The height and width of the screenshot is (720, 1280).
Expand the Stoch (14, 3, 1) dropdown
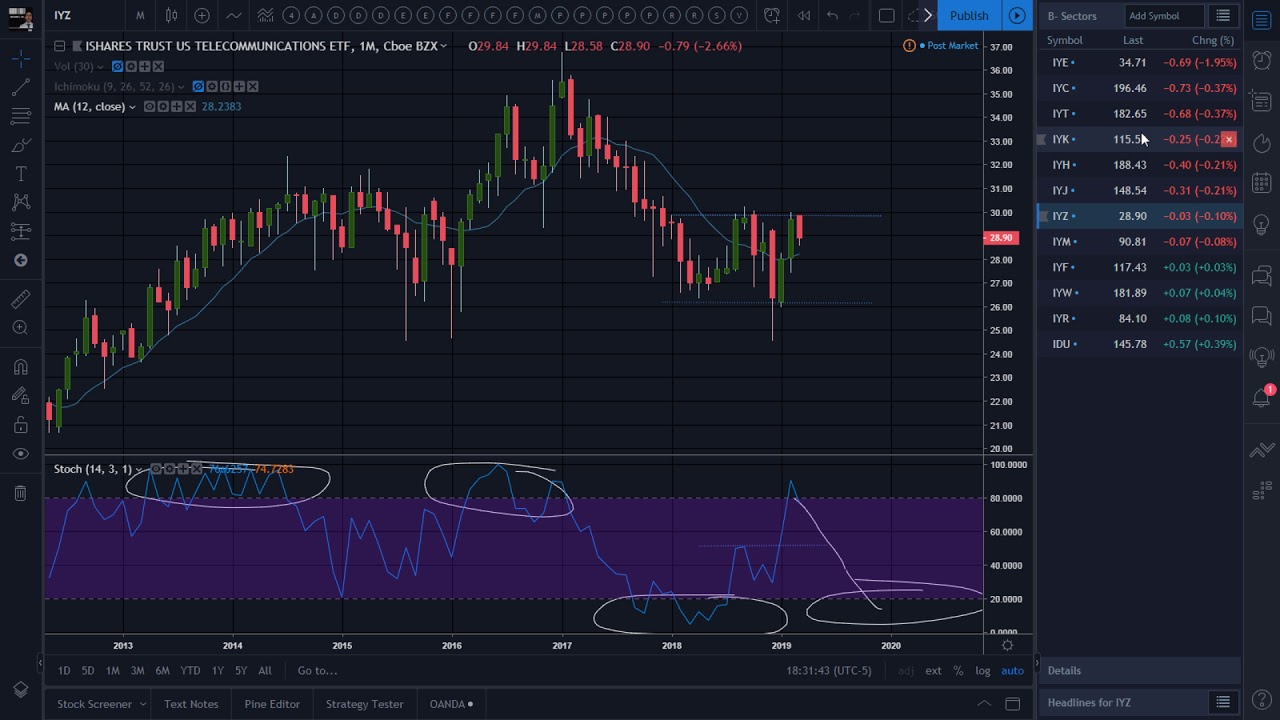tap(139, 469)
